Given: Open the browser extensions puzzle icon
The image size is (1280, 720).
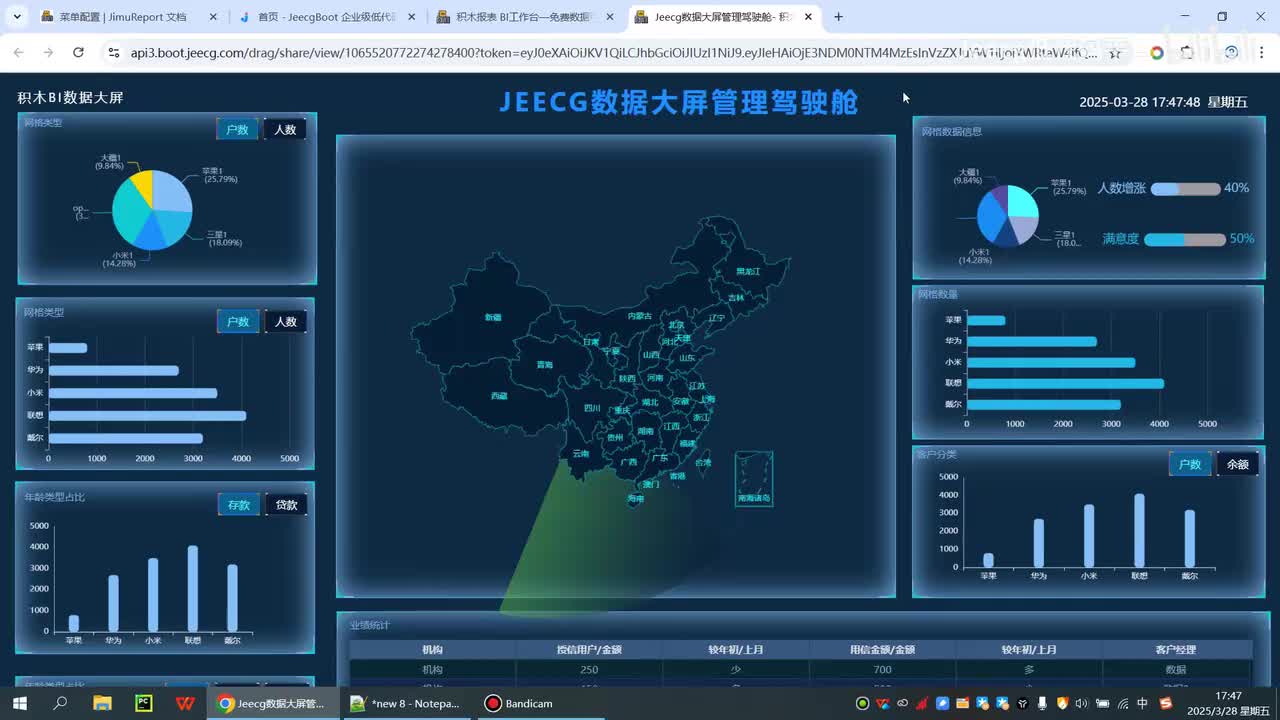Looking at the screenshot, I should (1187, 52).
